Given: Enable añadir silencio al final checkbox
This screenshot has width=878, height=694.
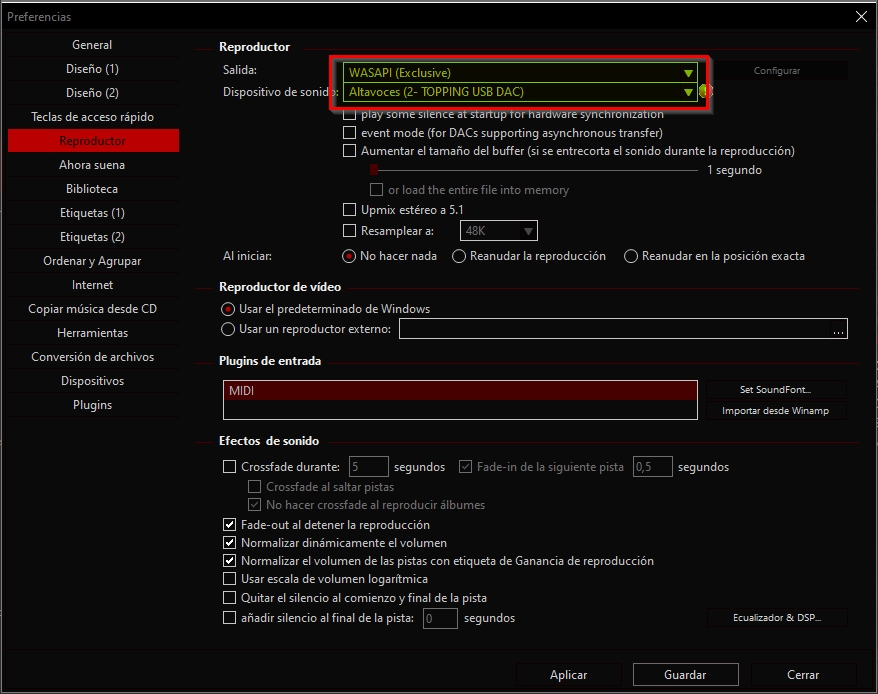Looking at the screenshot, I should (230, 618).
